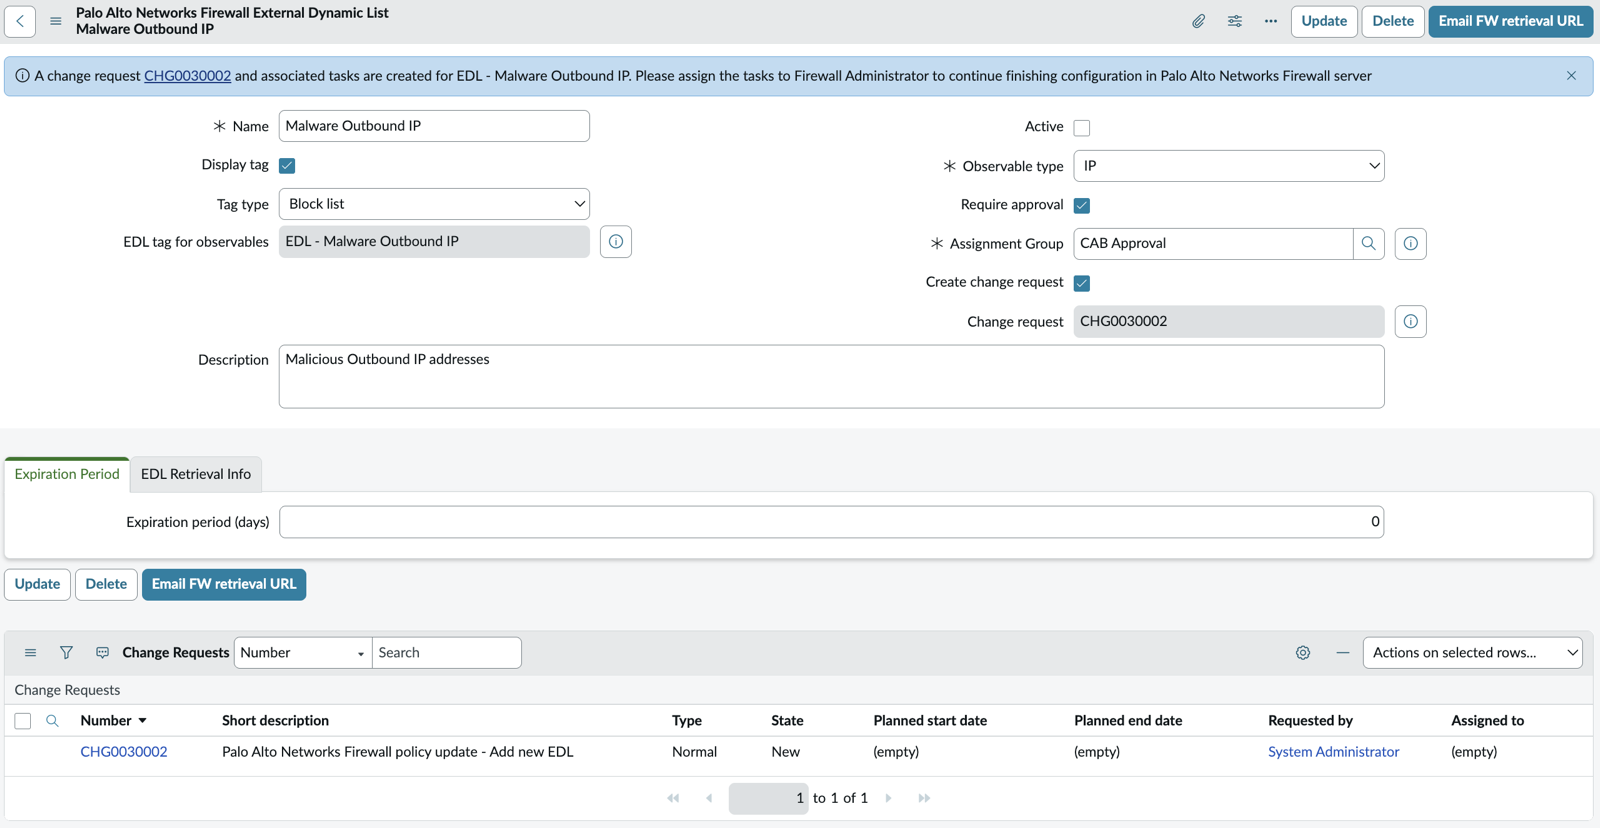
Task: Click the Expiration period days input field
Action: coord(831,522)
